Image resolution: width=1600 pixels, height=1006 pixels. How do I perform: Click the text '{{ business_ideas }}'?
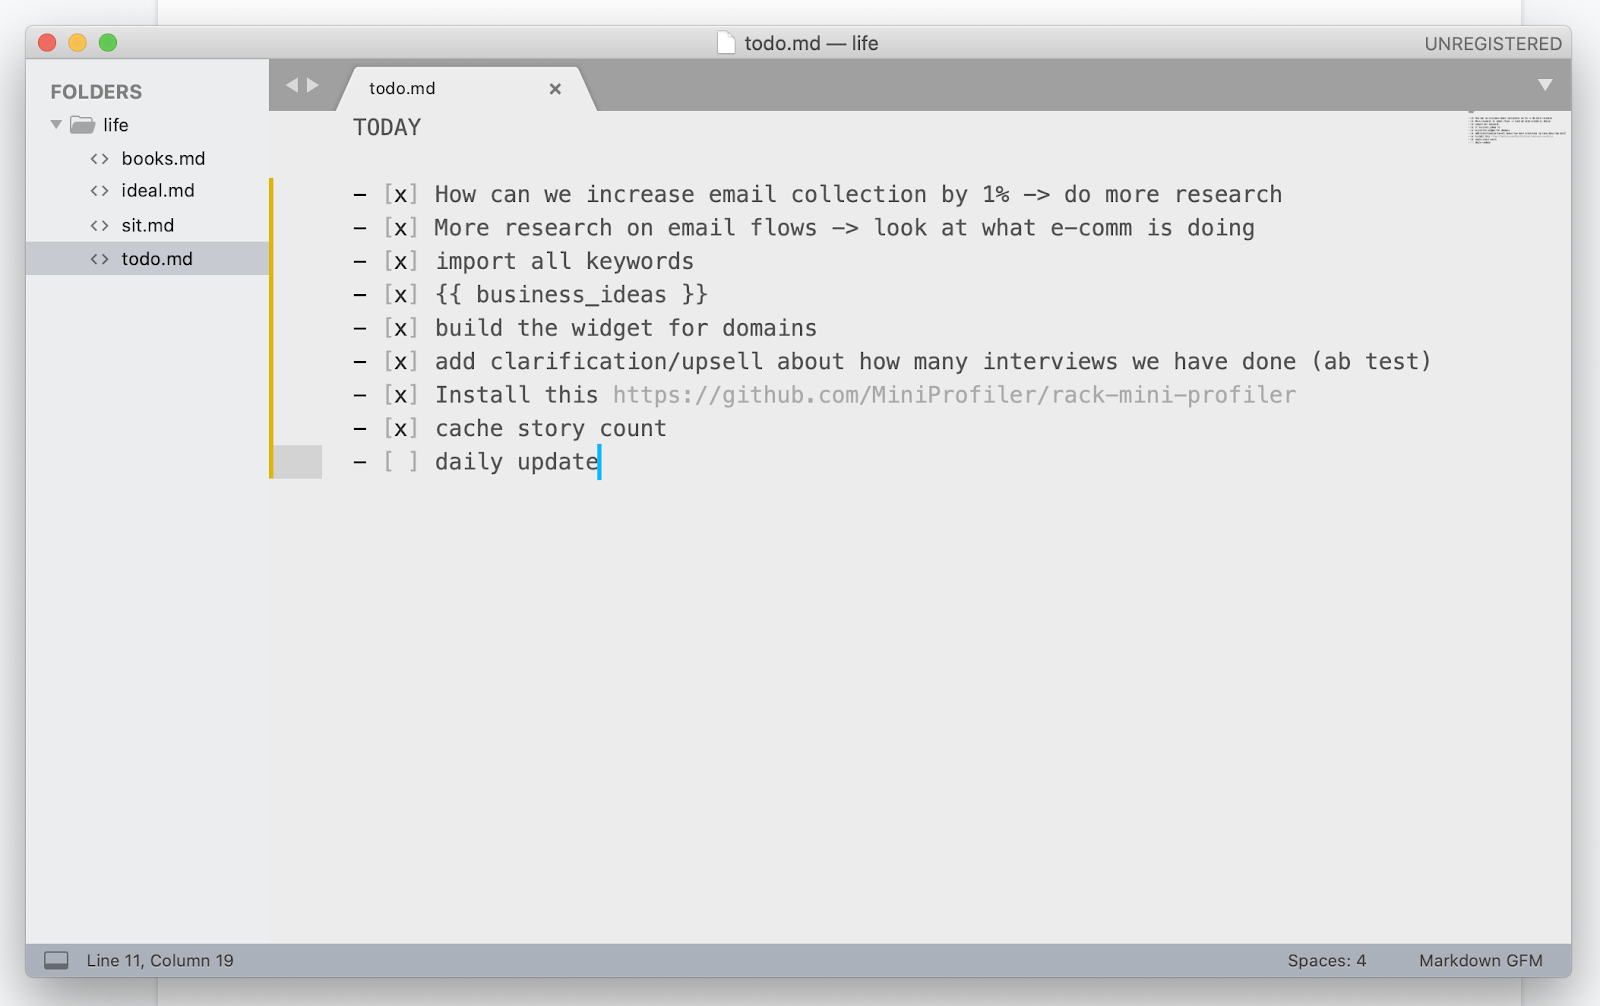(571, 295)
